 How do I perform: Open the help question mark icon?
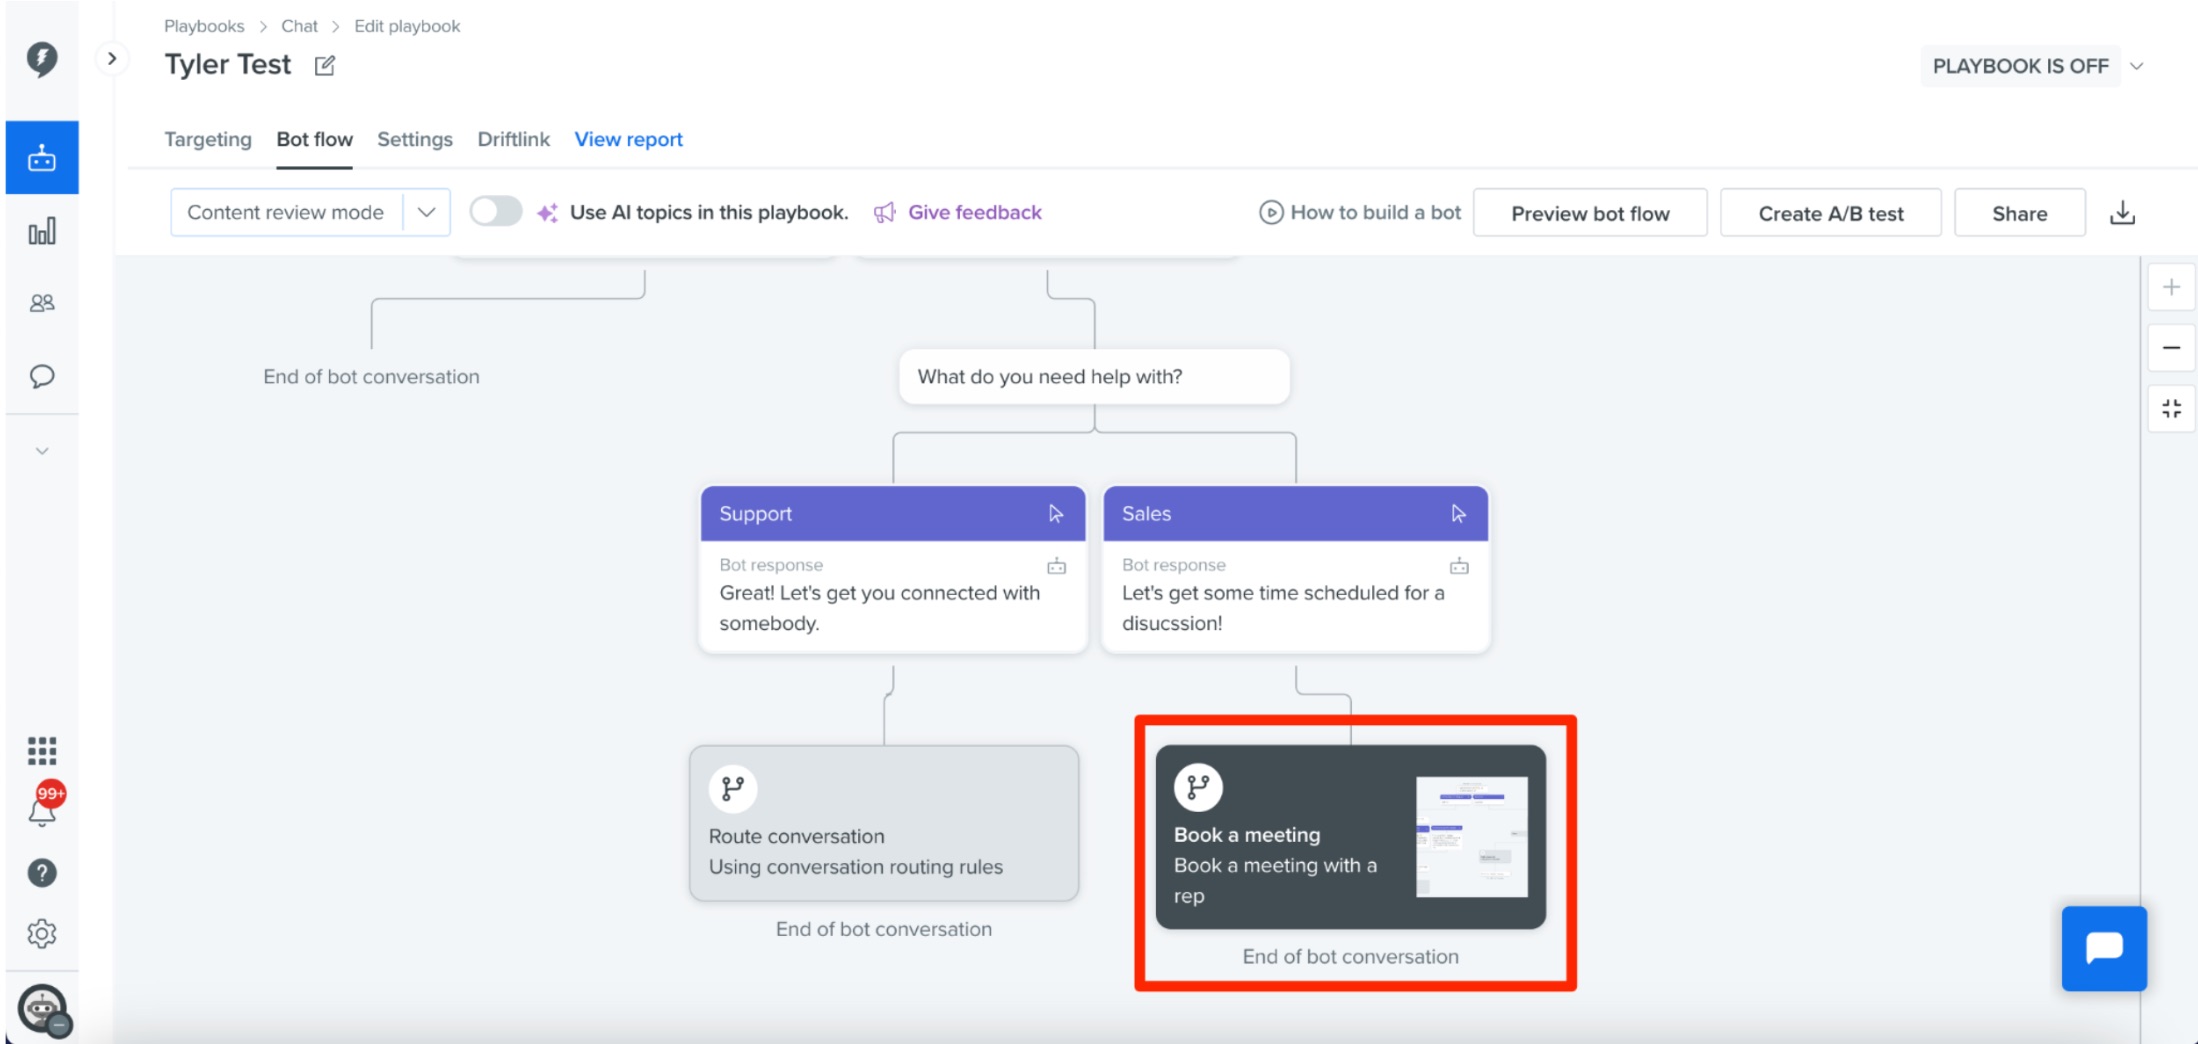click(42, 873)
